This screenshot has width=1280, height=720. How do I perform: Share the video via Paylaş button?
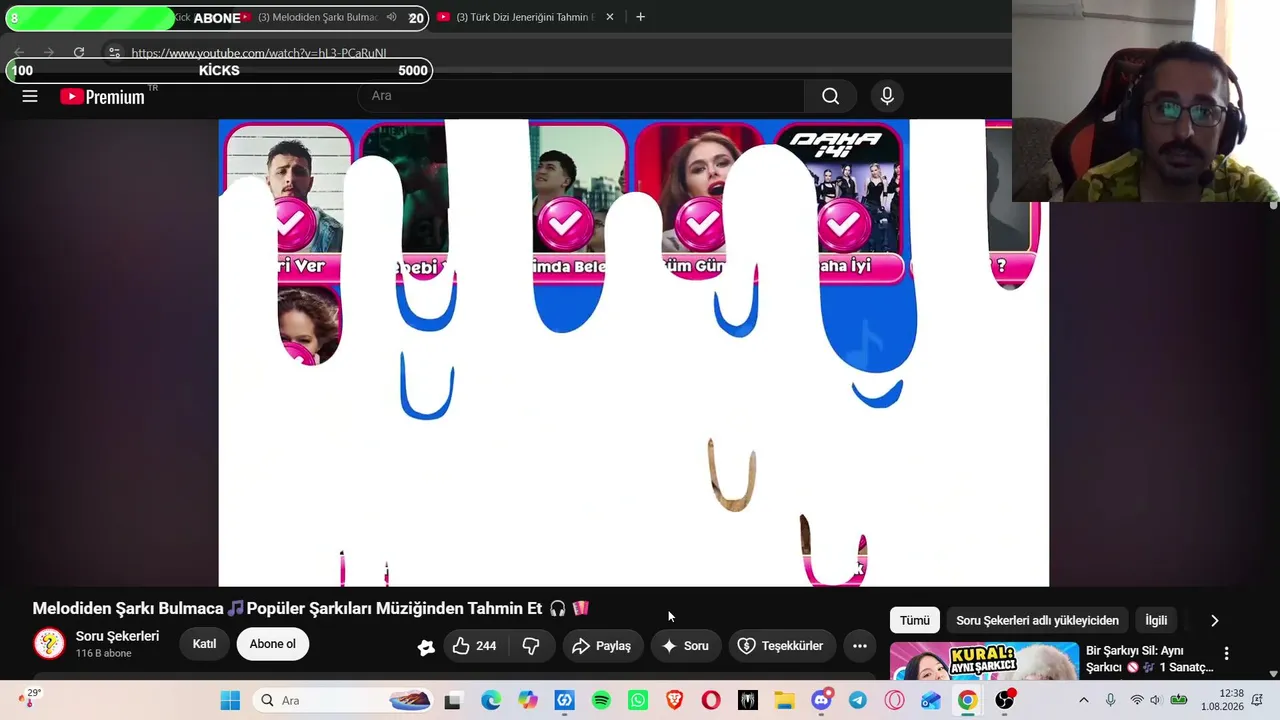(601, 646)
